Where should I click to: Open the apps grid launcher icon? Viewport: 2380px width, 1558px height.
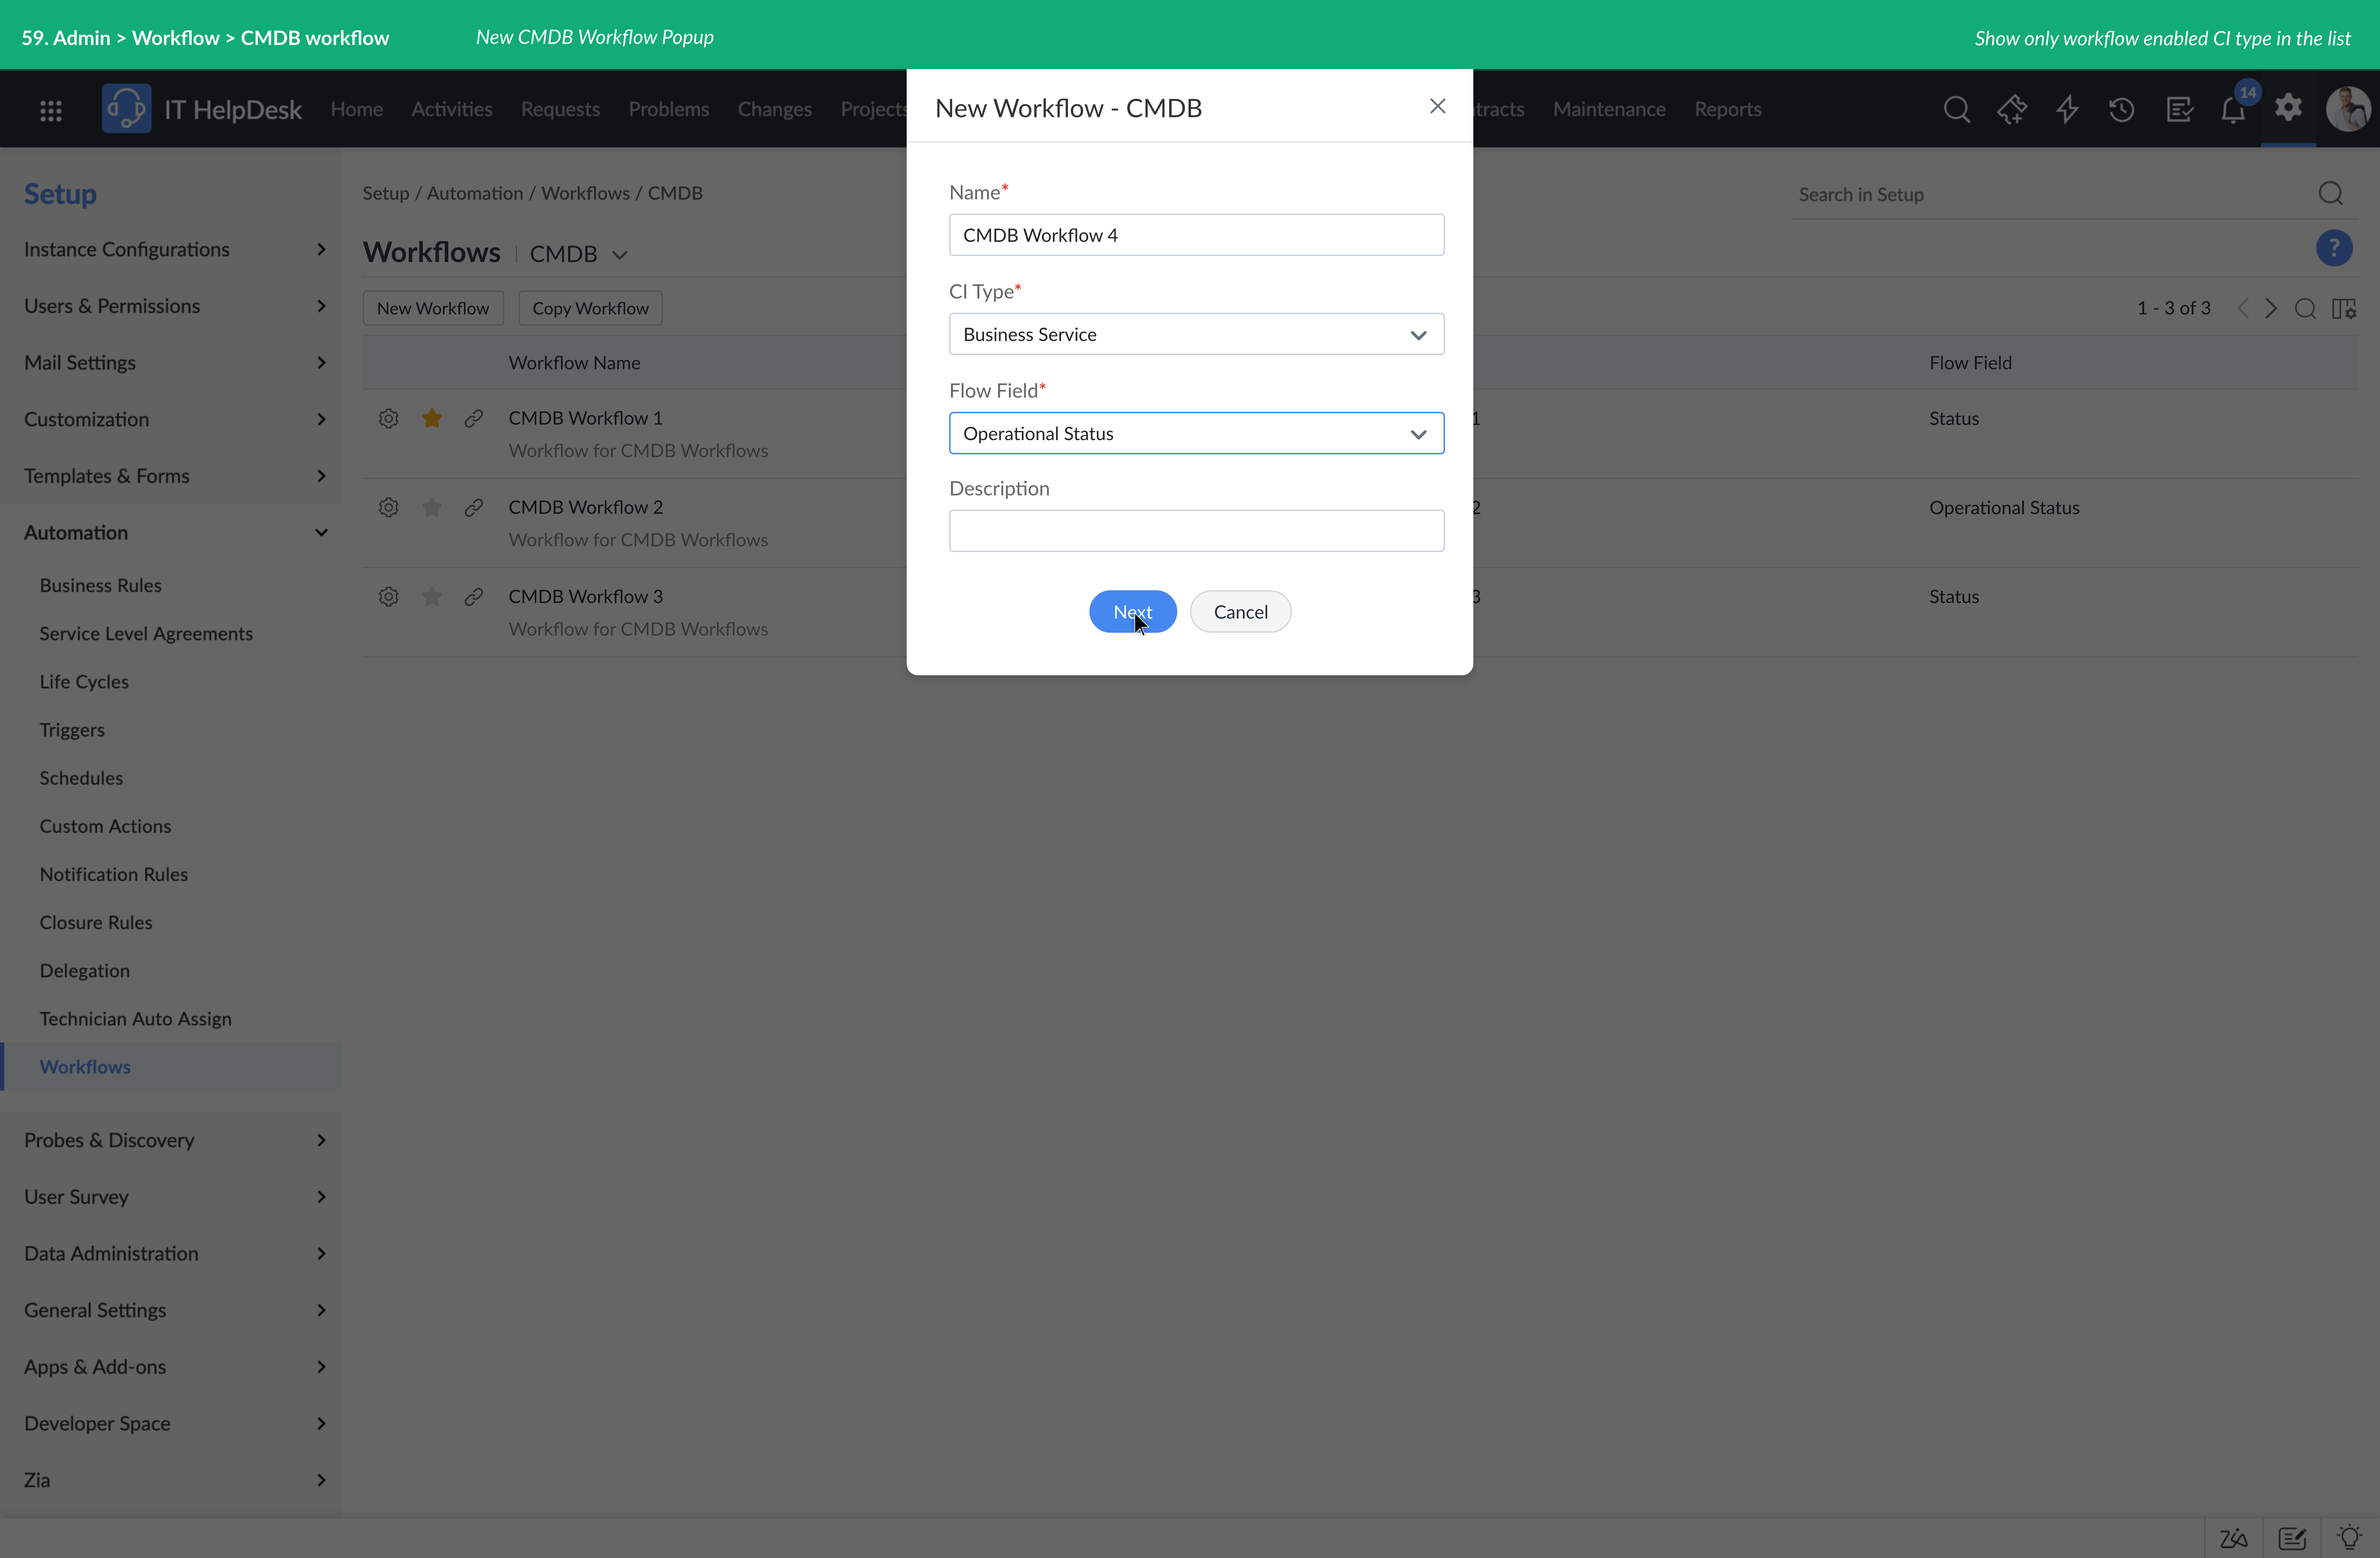pyautogui.click(x=51, y=110)
